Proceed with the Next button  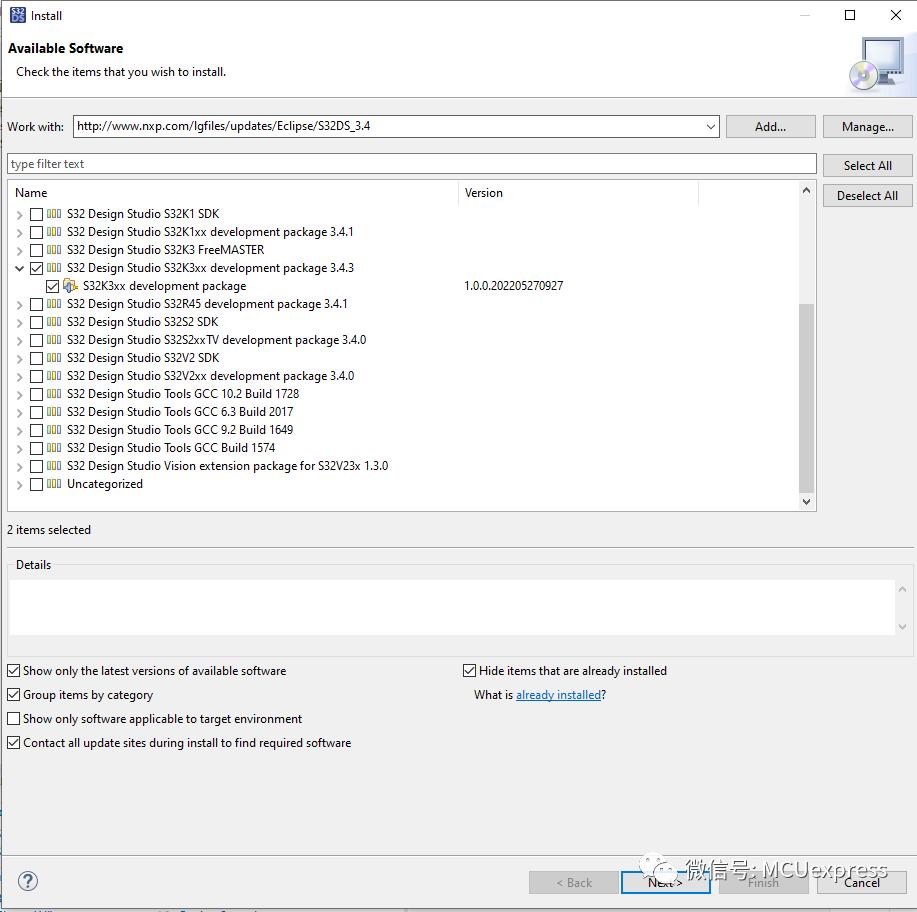(666, 882)
